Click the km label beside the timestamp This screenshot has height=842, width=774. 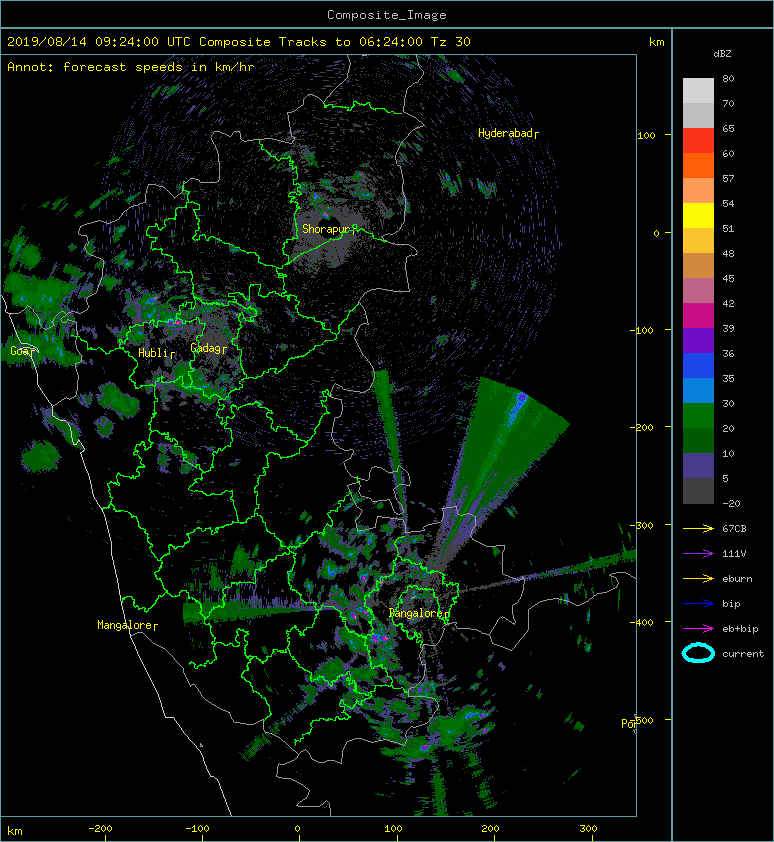click(656, 42)
